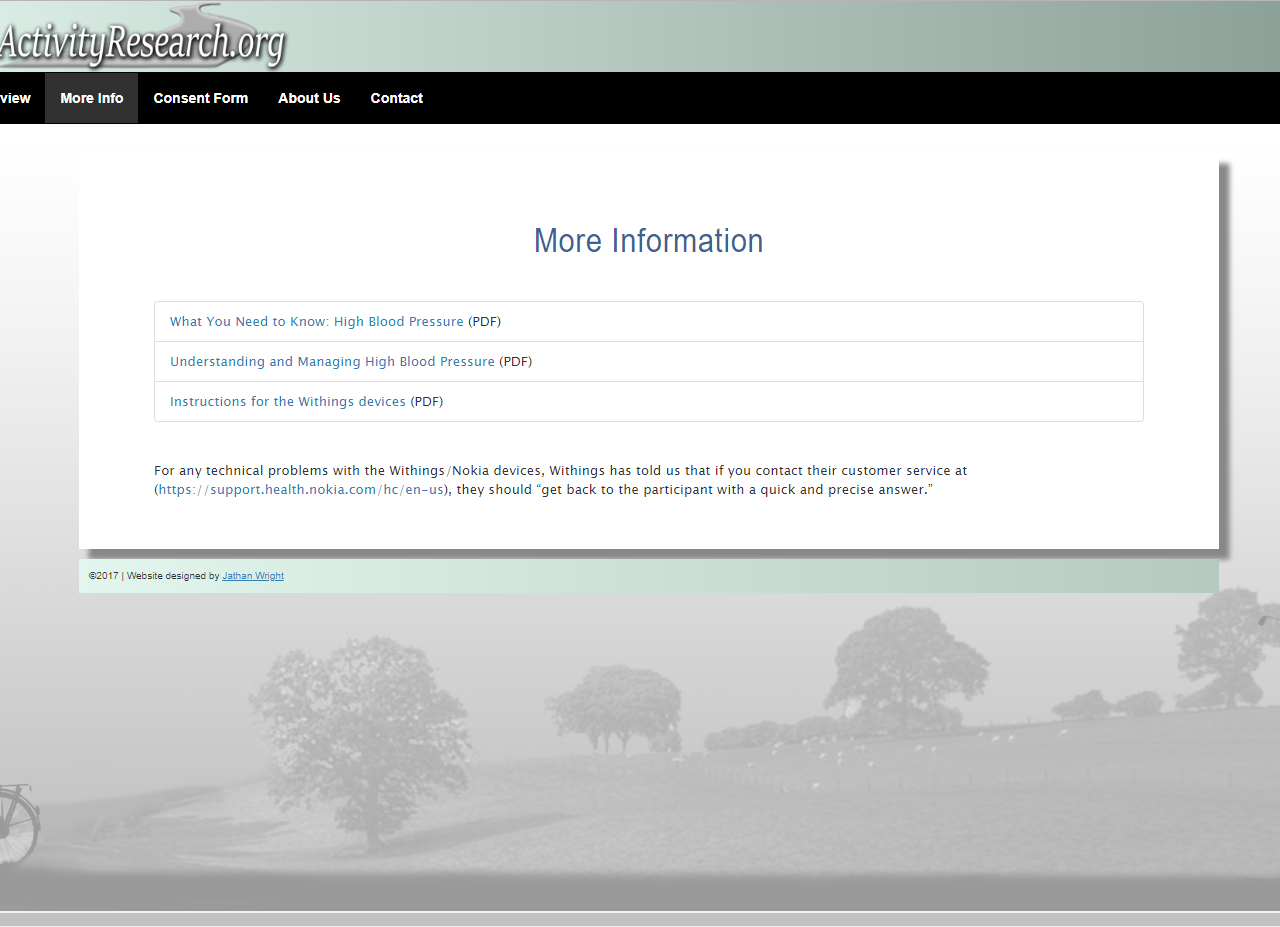Open Understanding and Managing High Blood Pressure link
1280x927 pixels.
pos(332,362)
